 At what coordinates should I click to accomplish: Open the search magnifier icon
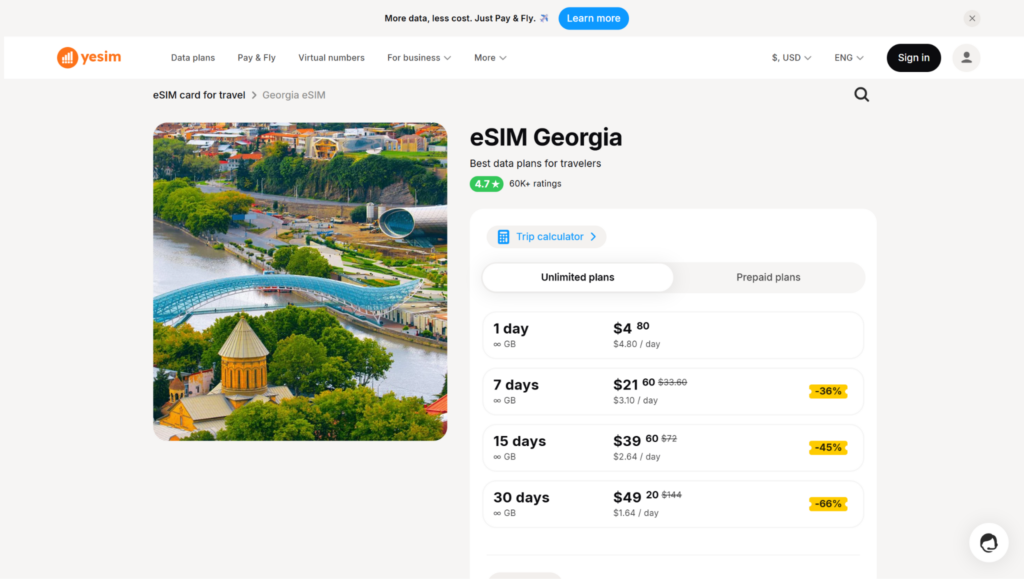(x=861, y=95)
